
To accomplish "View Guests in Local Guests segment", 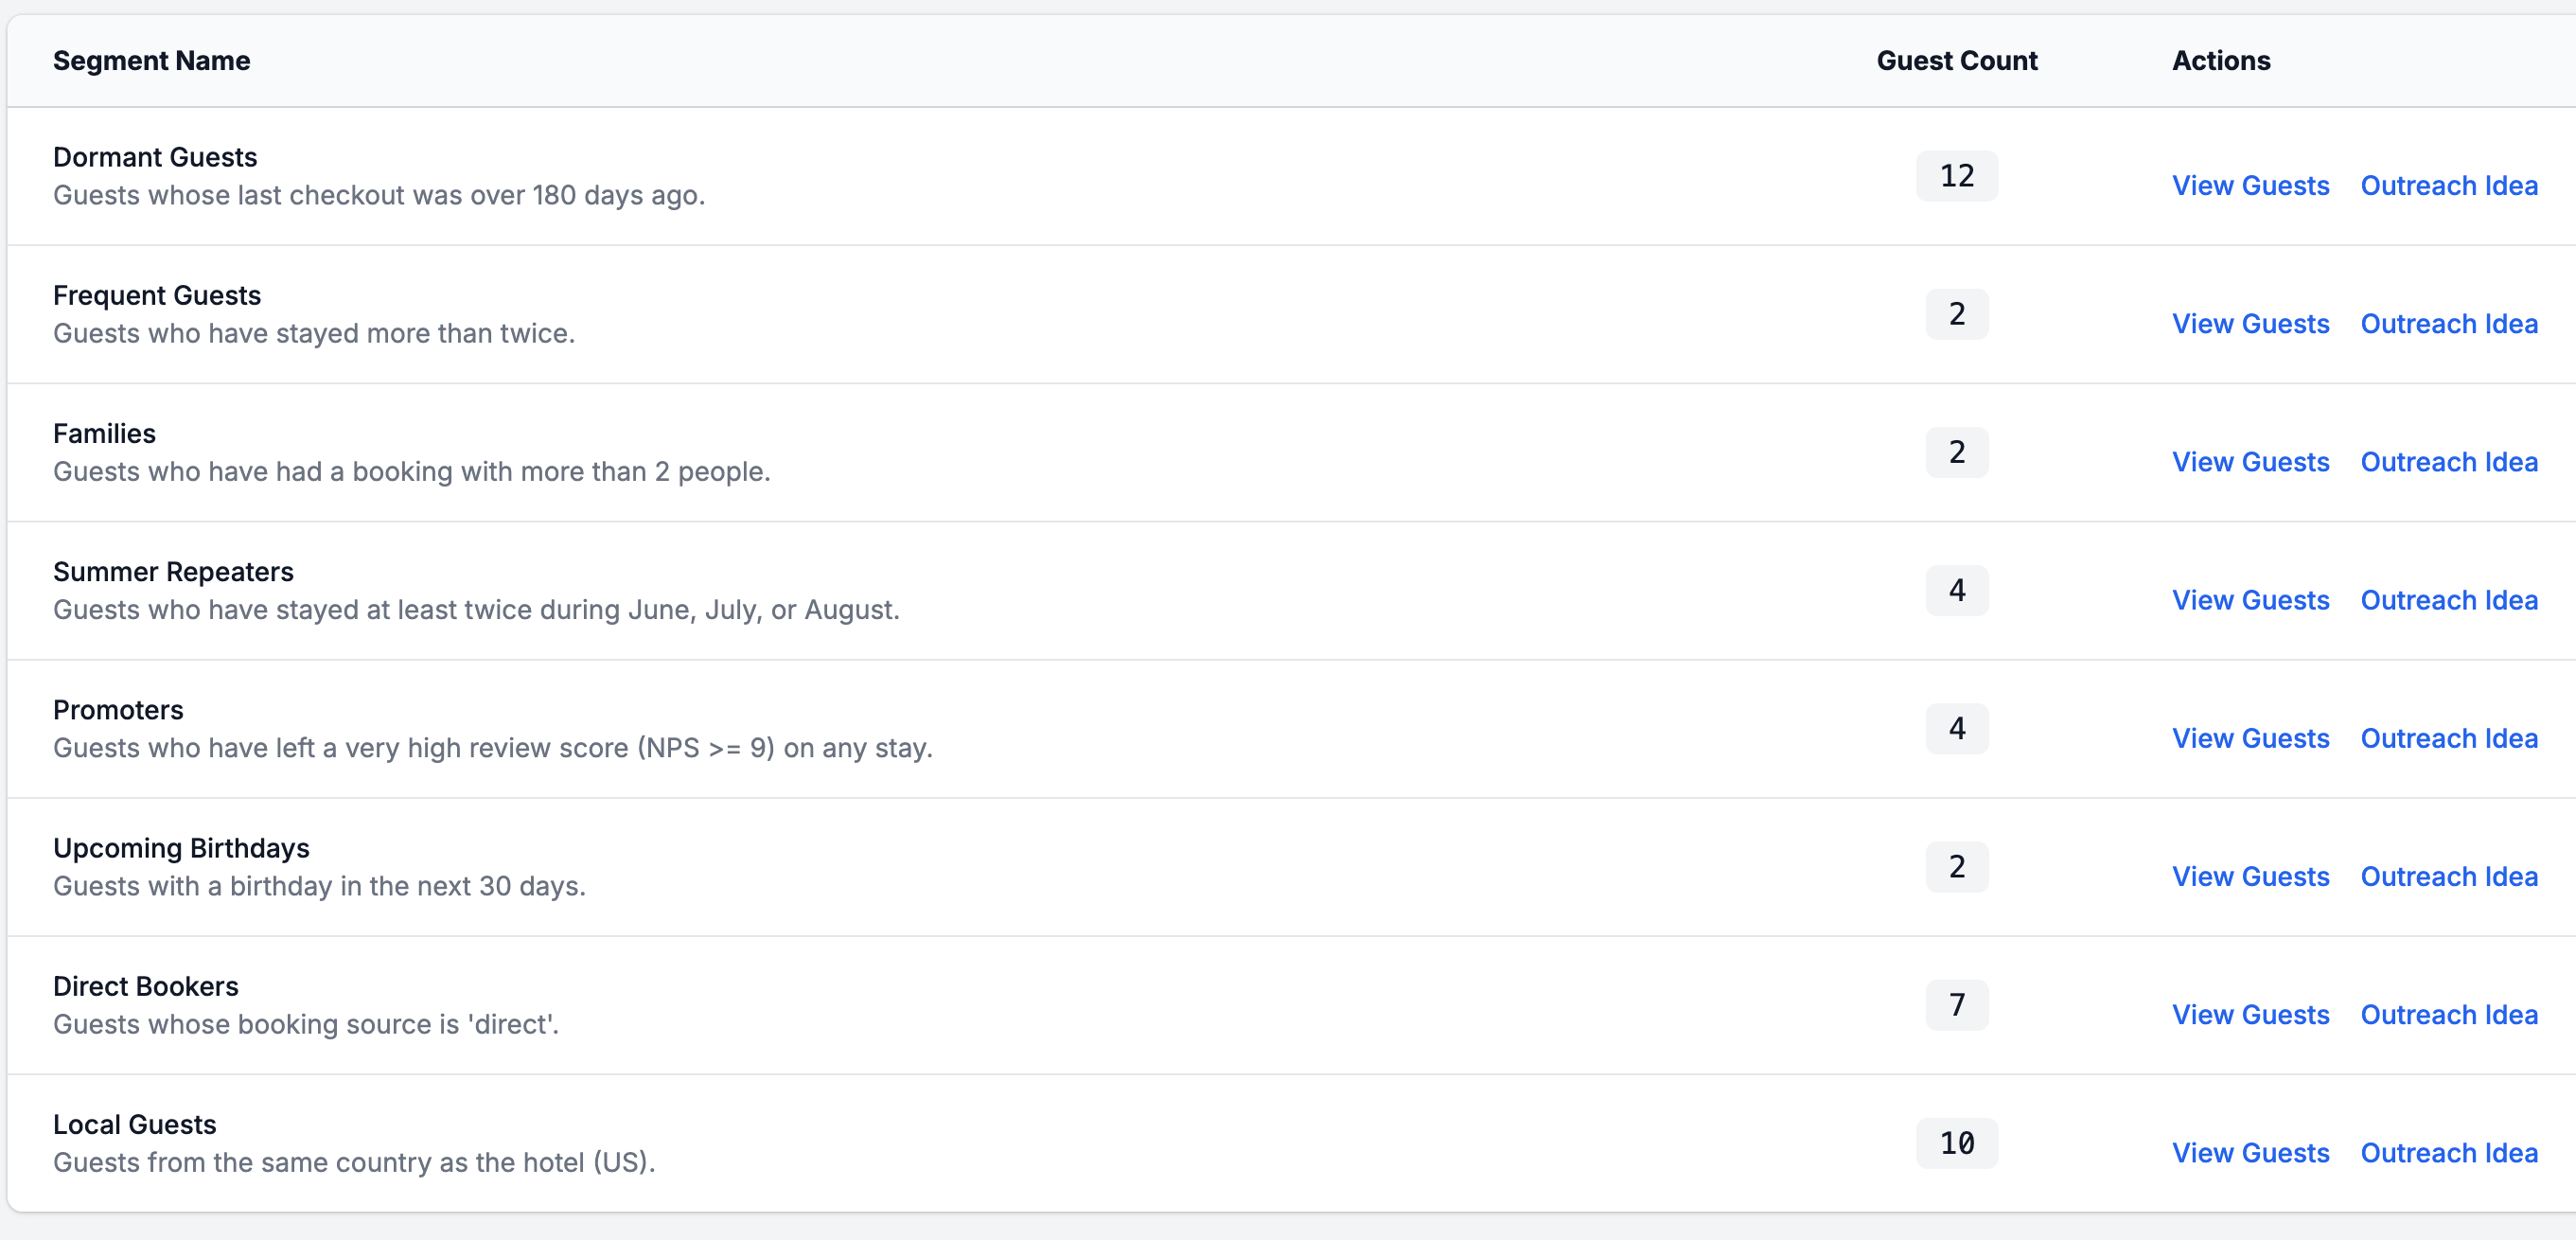I will pos(2250,1152).
